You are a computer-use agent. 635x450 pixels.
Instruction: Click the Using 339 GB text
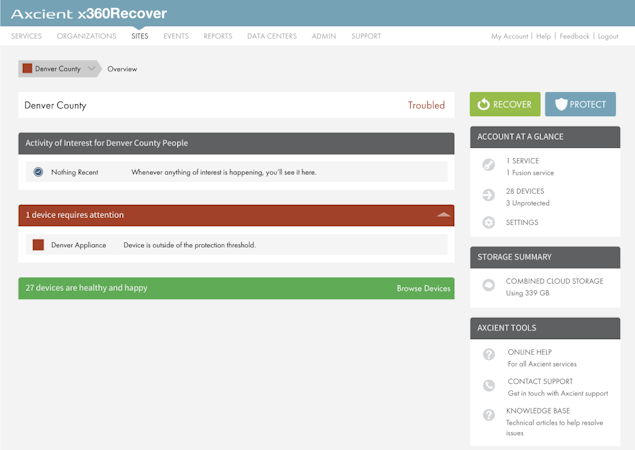(527, 293)
